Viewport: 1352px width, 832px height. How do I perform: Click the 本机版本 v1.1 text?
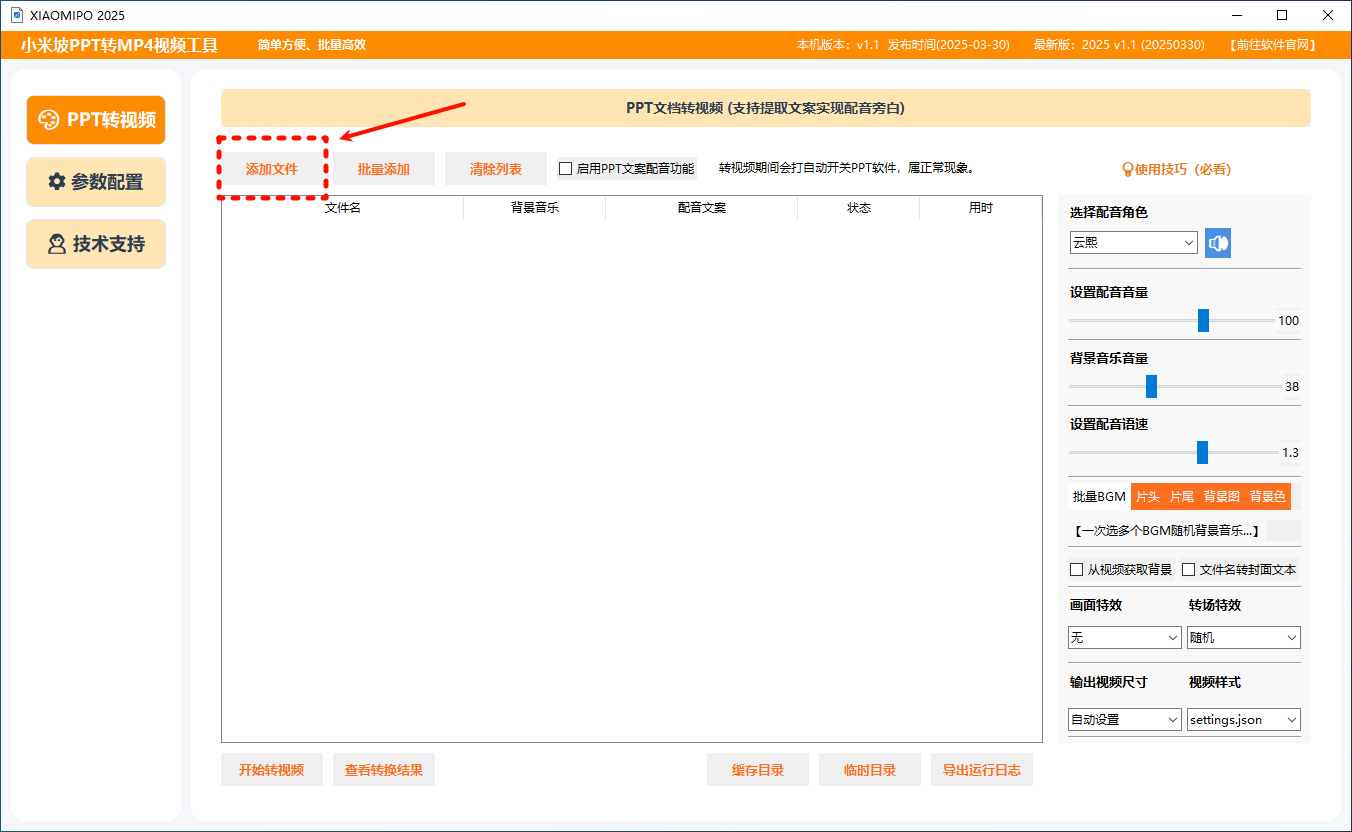coord(838,45)
